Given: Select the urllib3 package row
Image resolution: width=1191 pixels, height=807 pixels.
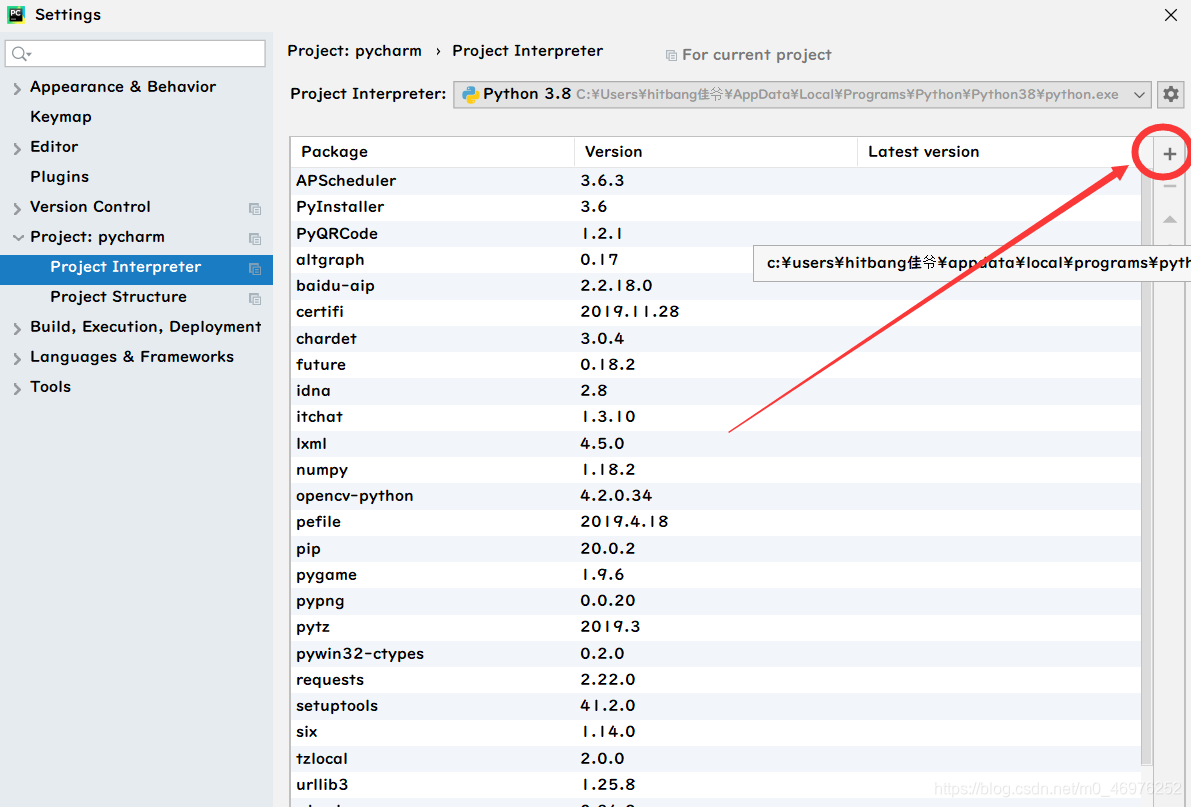Looking at the screenshot, I should [716, 785].
